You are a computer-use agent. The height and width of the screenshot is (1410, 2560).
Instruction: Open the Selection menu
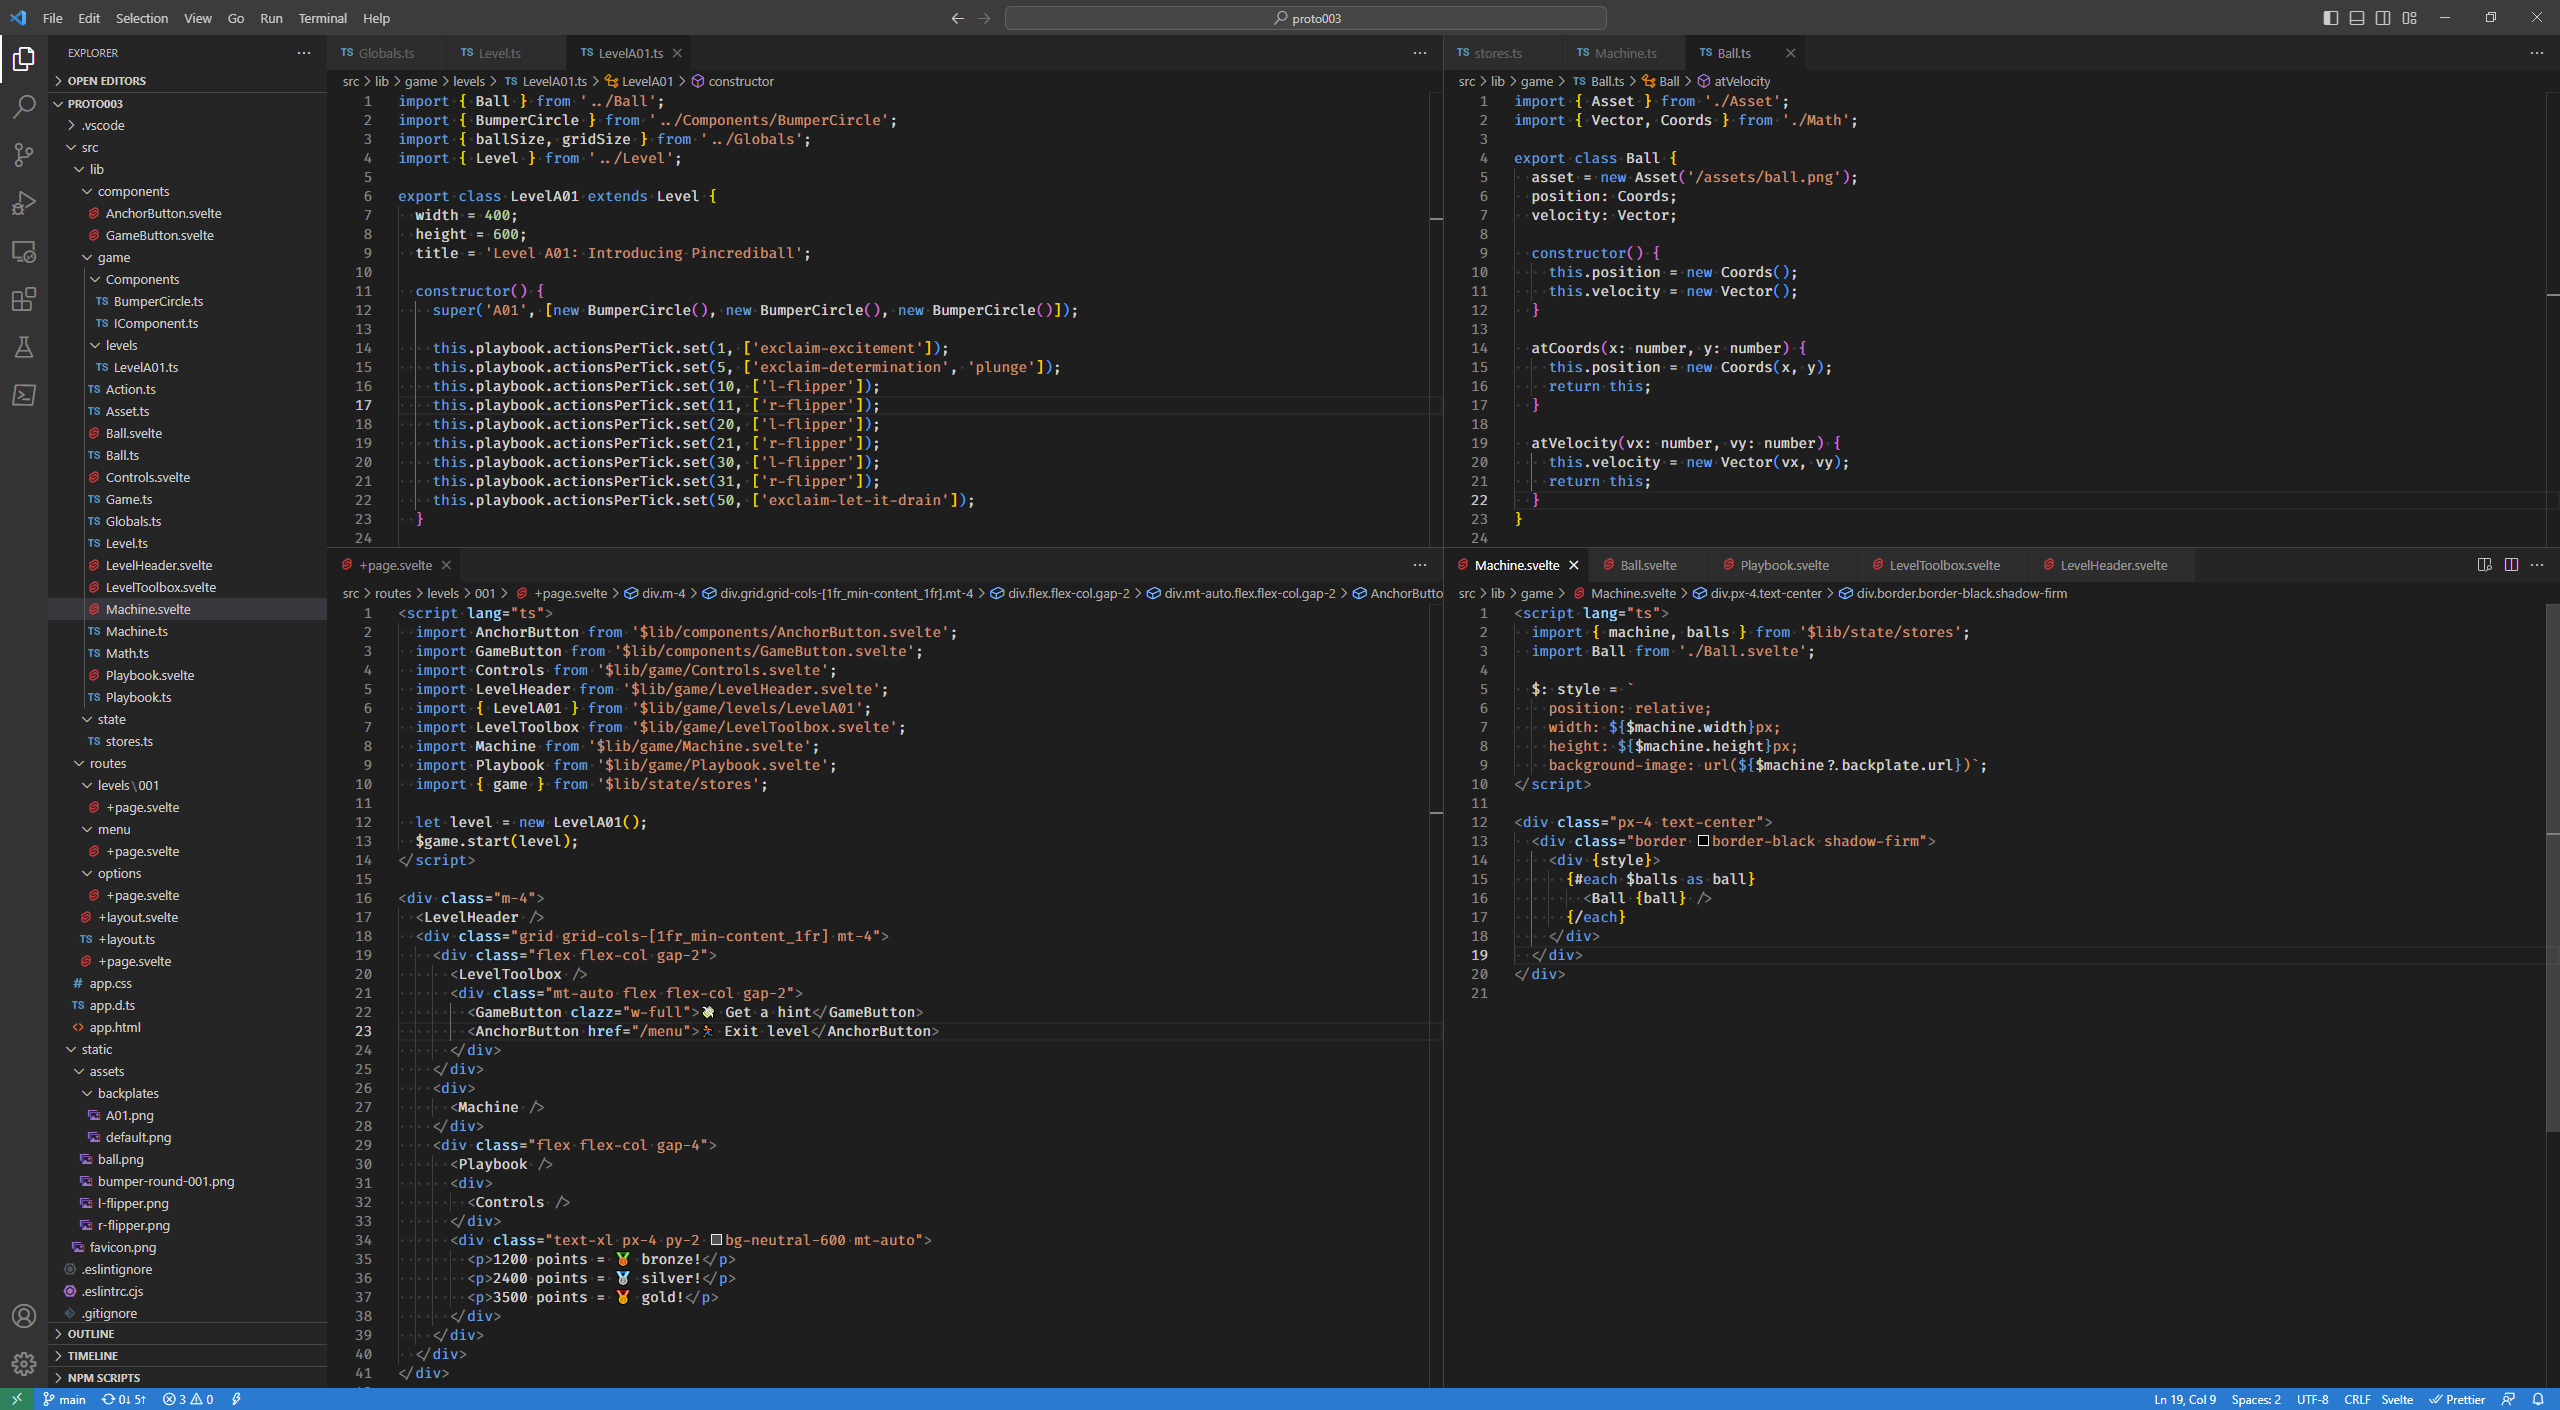point(142,18)
